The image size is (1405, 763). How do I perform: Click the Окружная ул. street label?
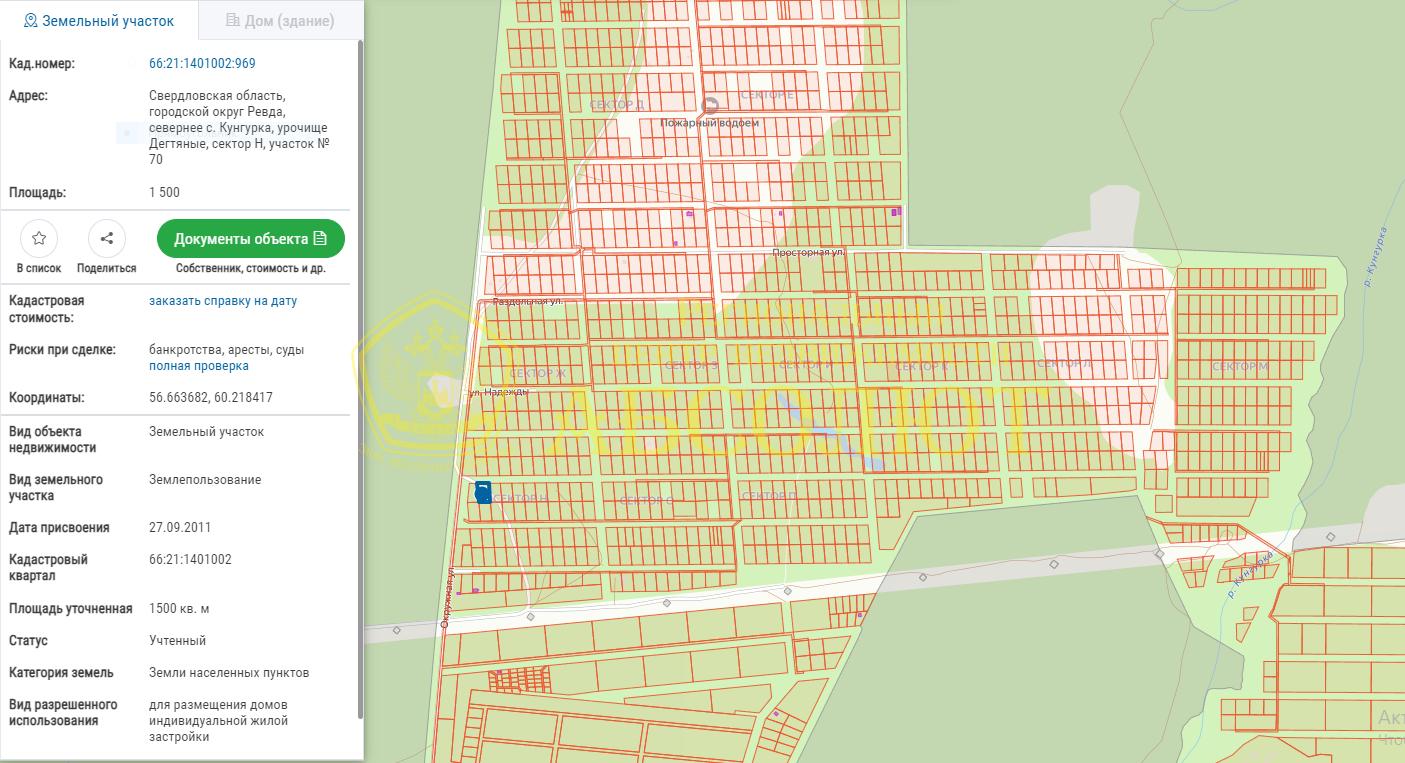pyautogui.click(x=447, y=599)
